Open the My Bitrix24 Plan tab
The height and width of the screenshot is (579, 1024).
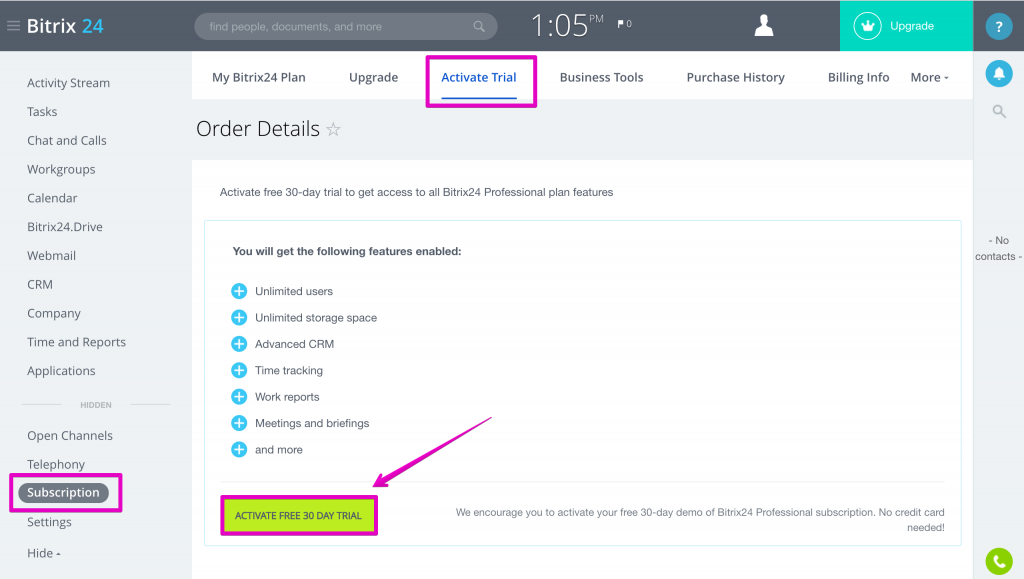[x=259, y=77]
